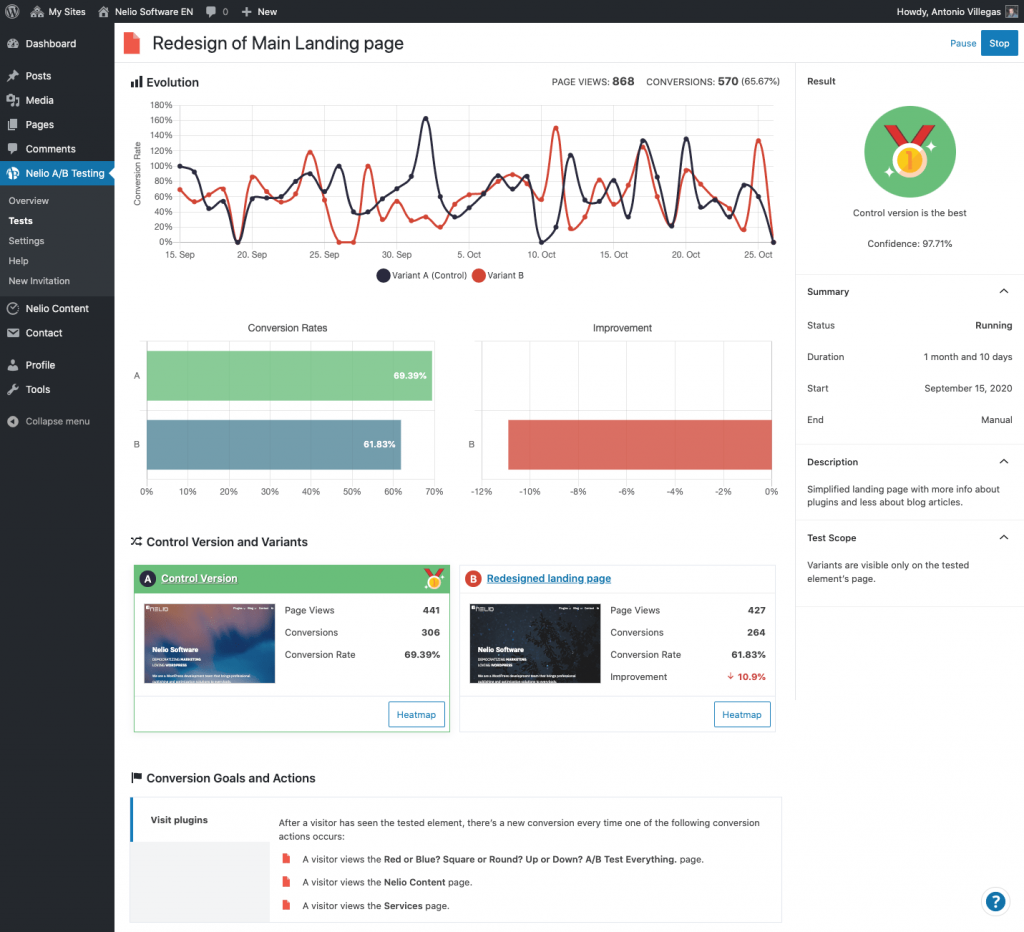Click the B badge of variant

point(473,579)
